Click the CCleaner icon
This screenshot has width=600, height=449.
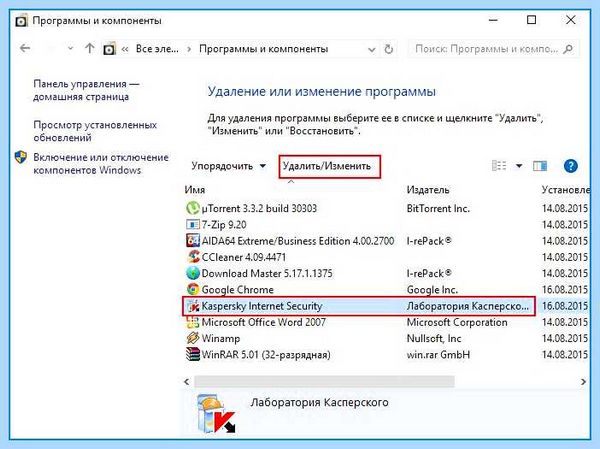[193, 257]
